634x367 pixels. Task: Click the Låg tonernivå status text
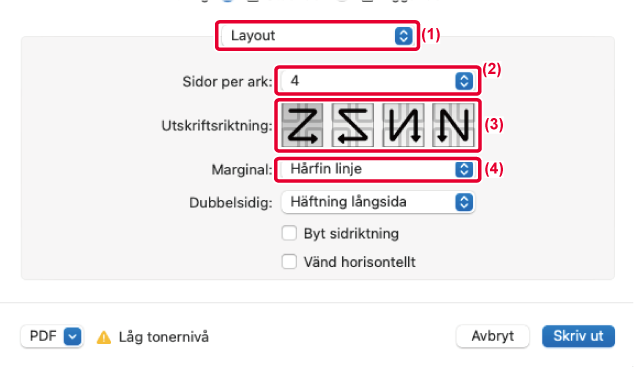click(164, 337)
